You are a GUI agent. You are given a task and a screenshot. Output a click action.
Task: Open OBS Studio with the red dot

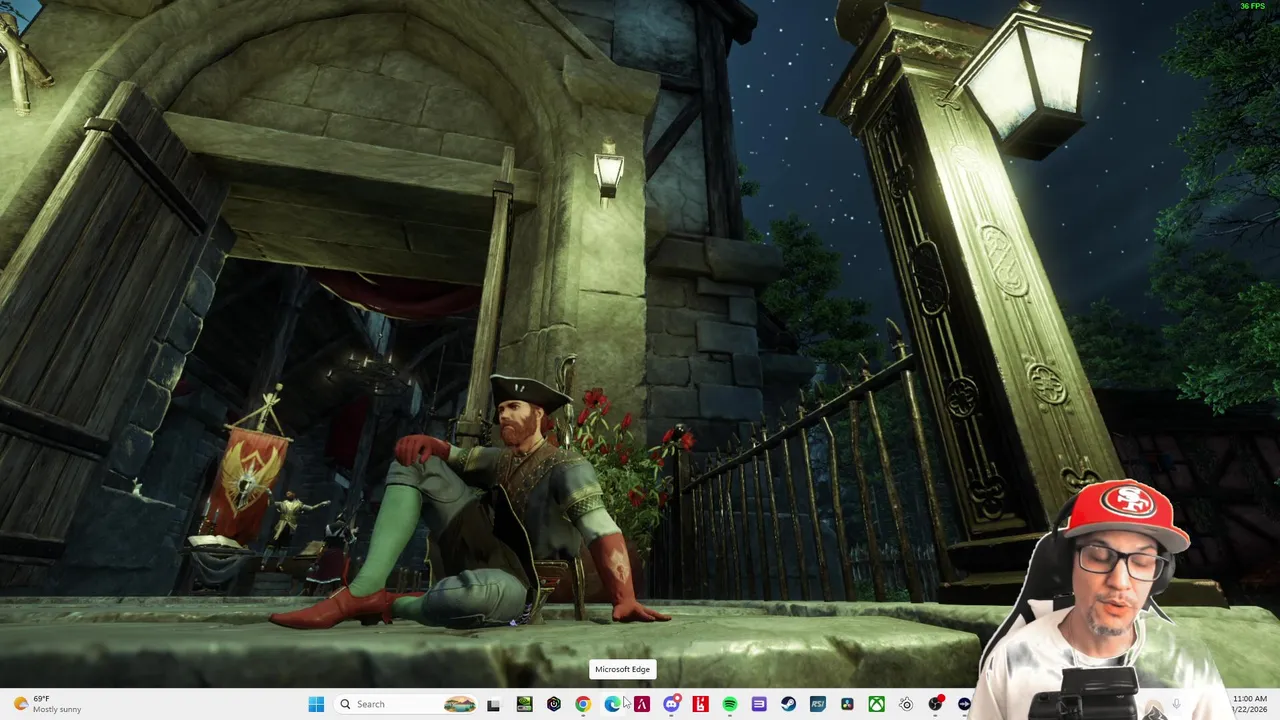click(x=935, y=704)
